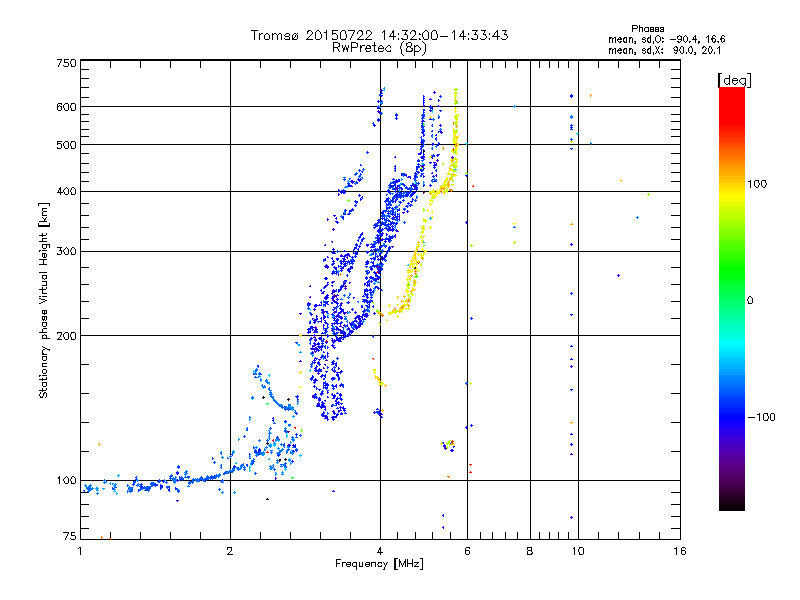Click the y-axis '75' tick label
800x600 pixels.
tap(70, 536)
